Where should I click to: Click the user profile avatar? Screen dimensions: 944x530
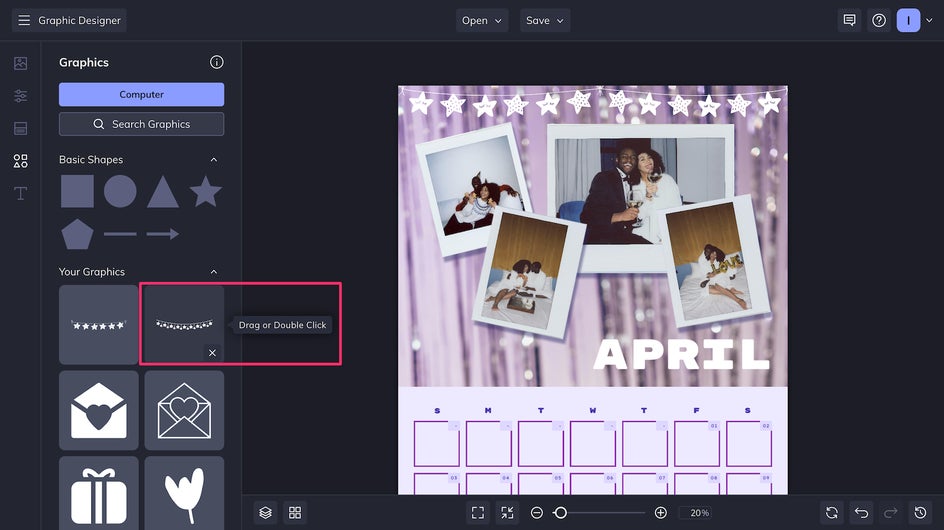908,20
